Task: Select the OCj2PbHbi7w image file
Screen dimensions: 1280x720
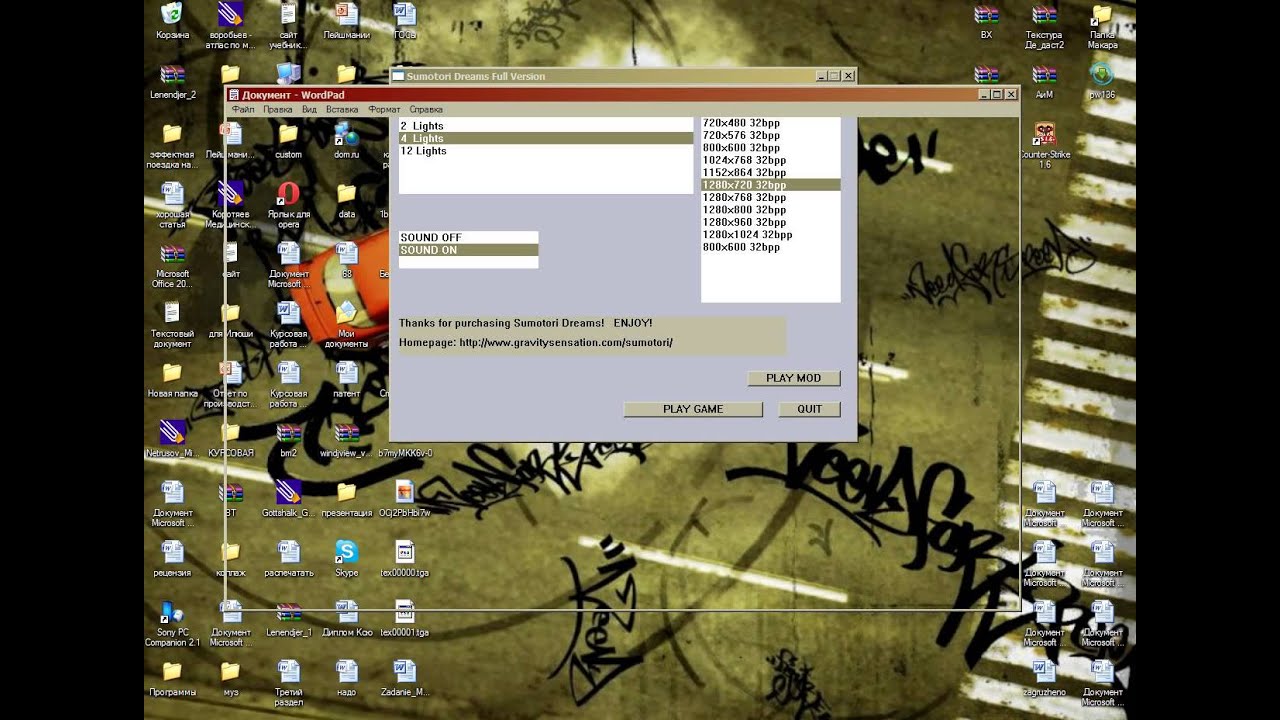Action: 404,492
